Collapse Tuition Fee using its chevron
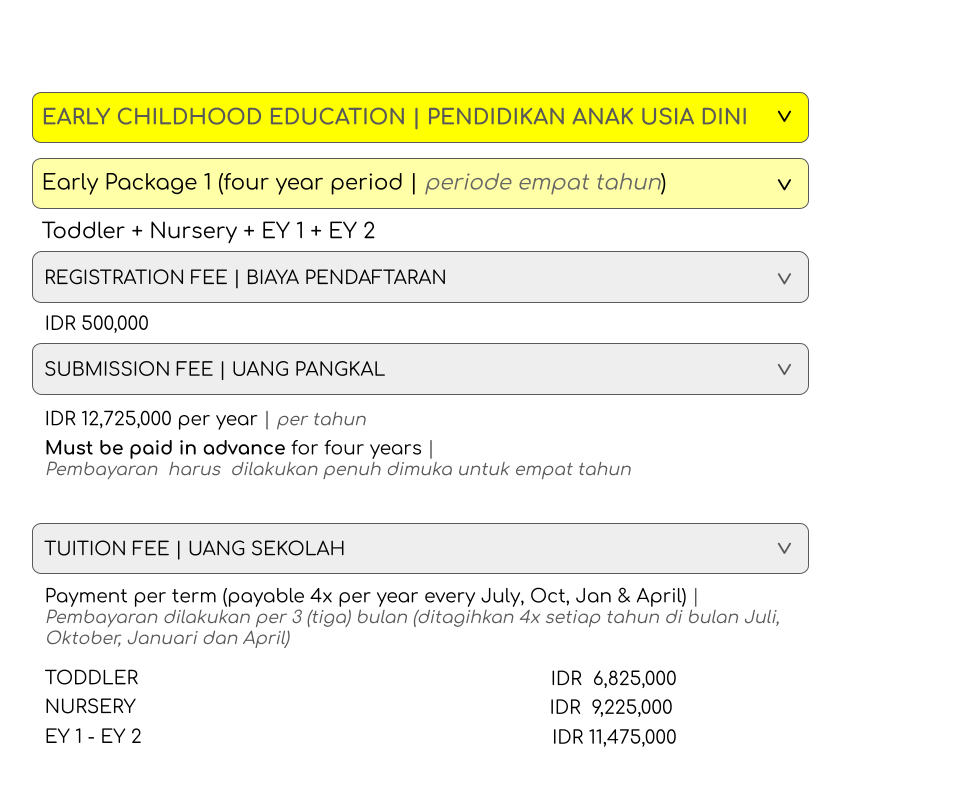Screen dimensions: 959x793 (x=784, y=549)
